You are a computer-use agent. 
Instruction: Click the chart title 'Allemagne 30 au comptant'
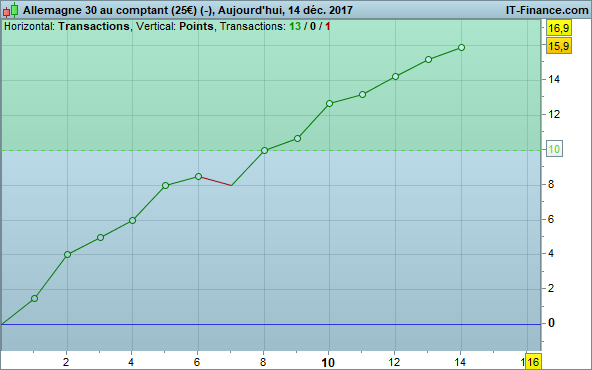click(x=95, y=10)
